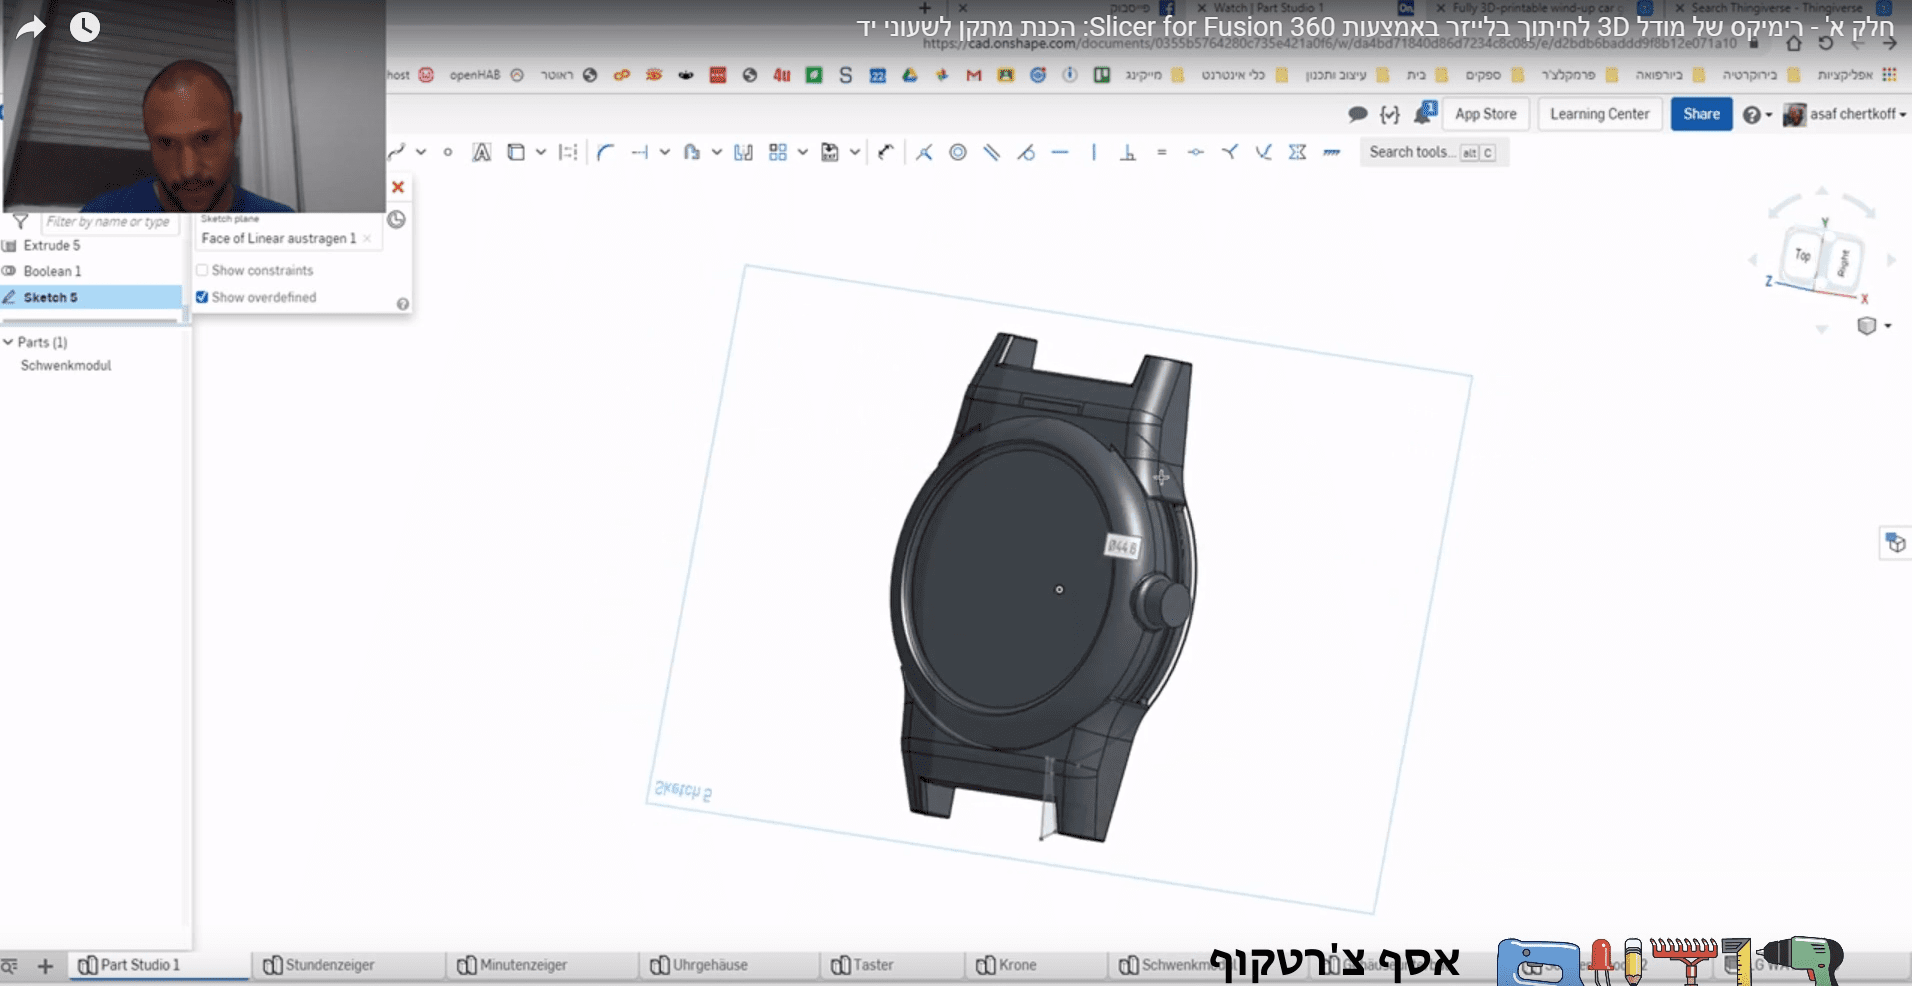Apply the Concentric constraint
The height and width of the screenshot is (986, 1912).
click(958, 152)
